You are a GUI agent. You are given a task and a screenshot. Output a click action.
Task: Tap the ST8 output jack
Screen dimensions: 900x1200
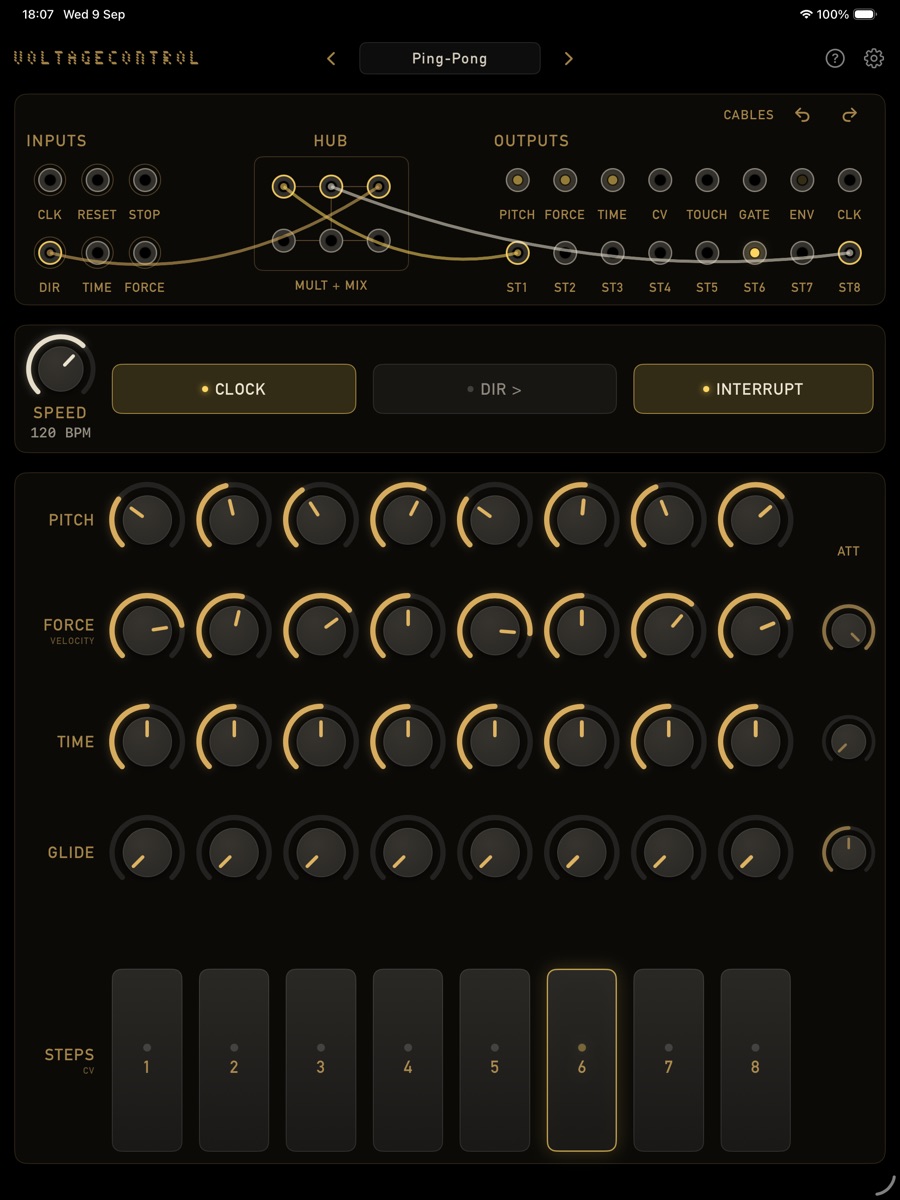point(849,253)
